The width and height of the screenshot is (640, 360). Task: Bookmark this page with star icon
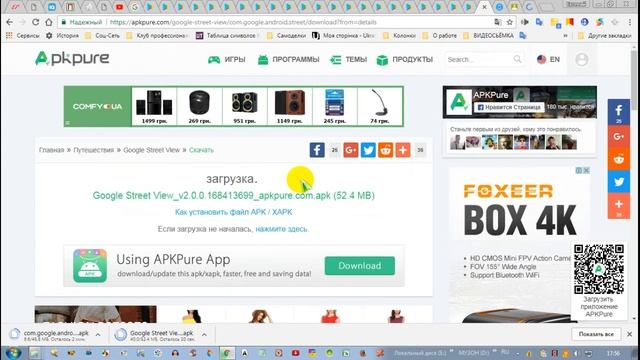[509, 22]
